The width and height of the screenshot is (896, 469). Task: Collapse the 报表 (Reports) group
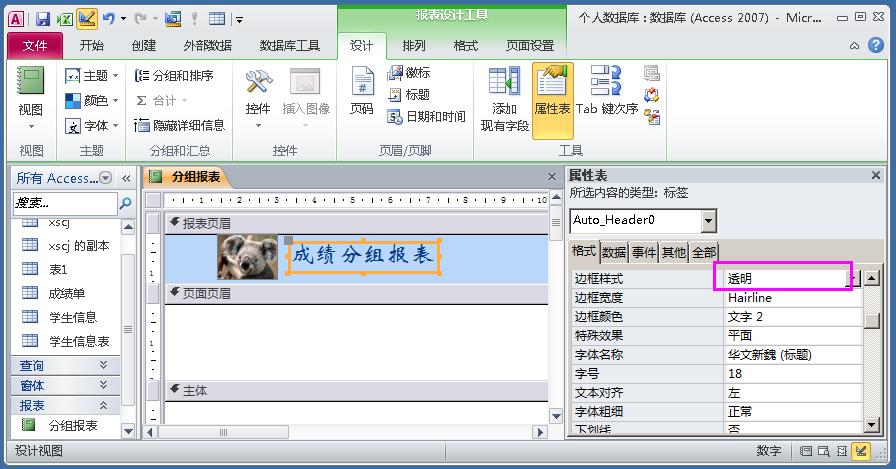click(x=66, y=405)
